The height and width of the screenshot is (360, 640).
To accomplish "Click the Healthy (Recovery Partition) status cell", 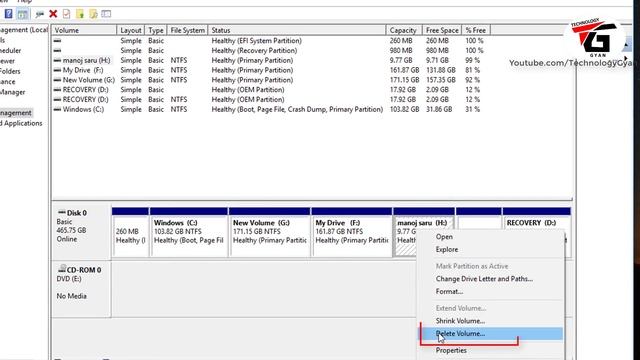I will point(254,51).
